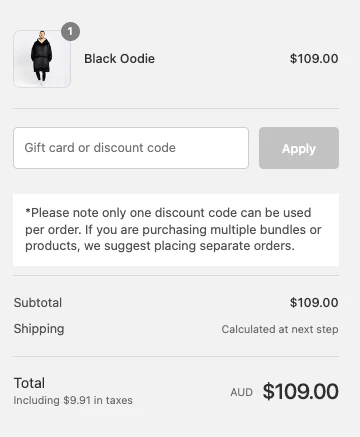This screenshot has height=437, width=360.
Task: Click the Black Oodie product thumbnail
Action: (x=42, y=59)
